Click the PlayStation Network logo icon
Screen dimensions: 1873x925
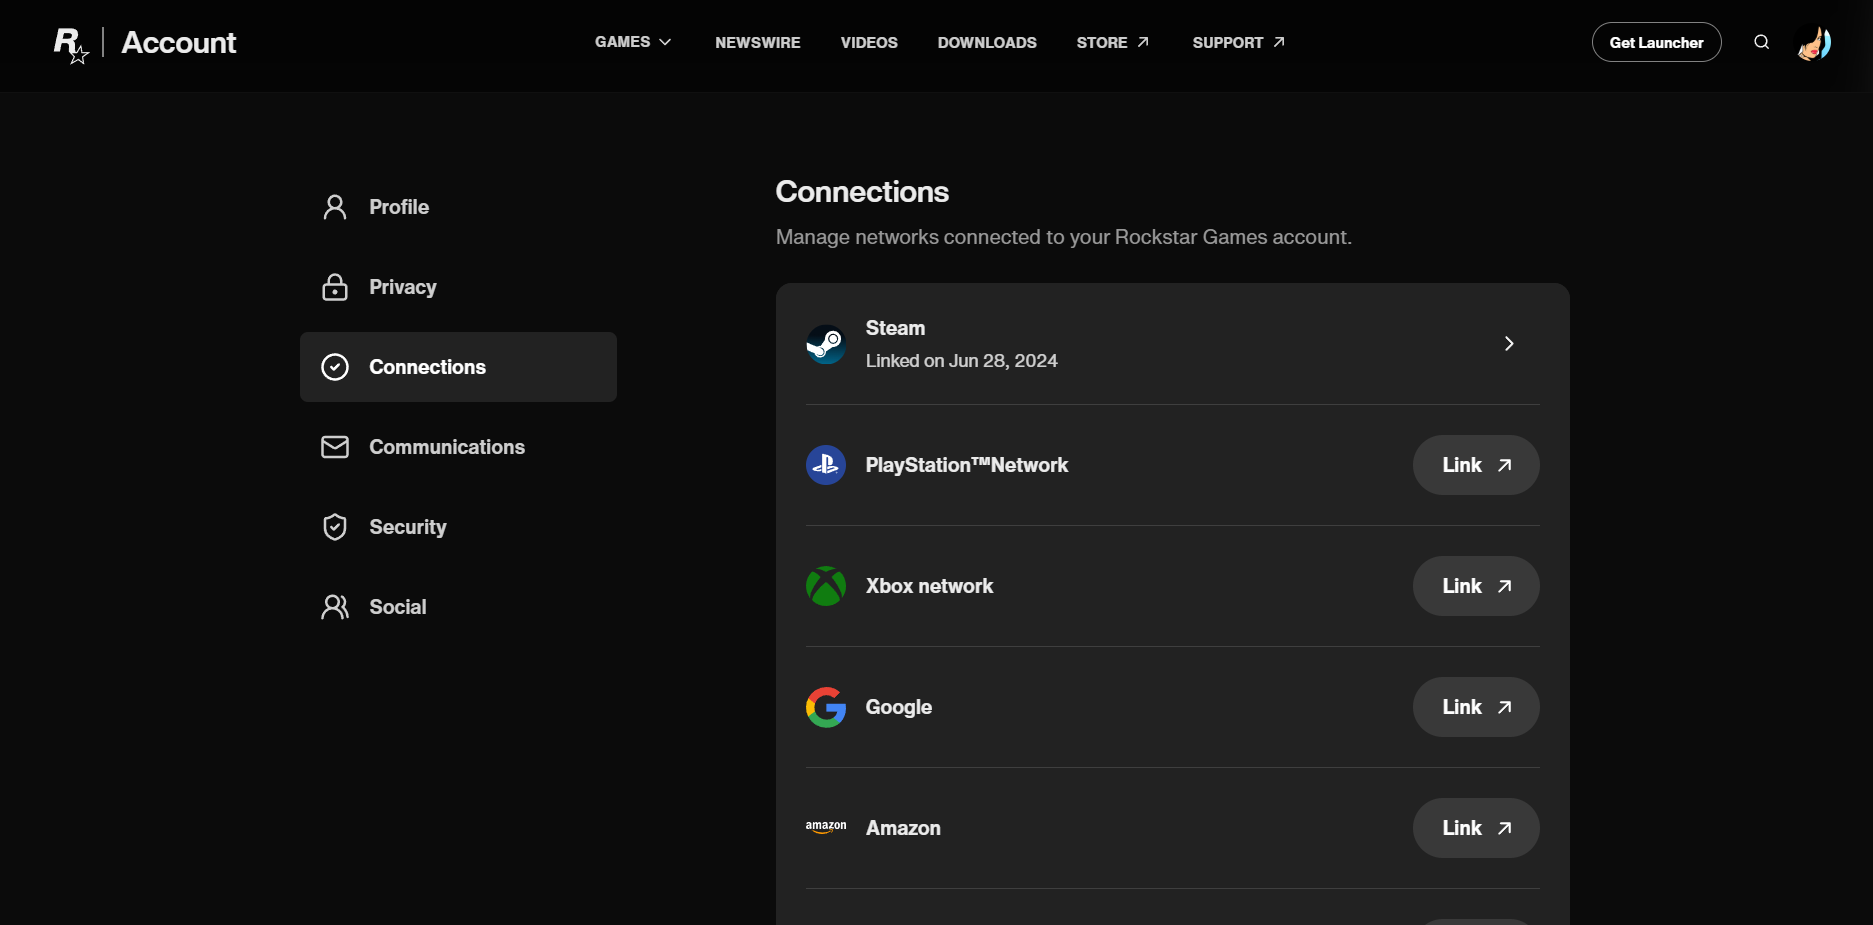pyautogui.click(x=826, y=465)
